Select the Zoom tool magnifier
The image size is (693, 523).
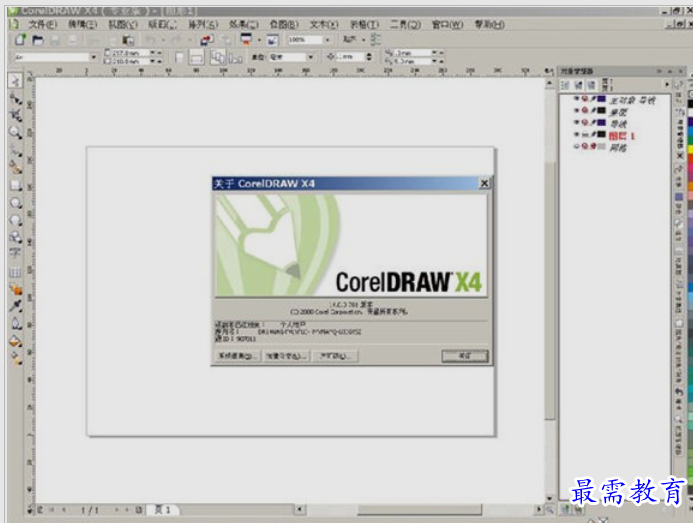(x=15, y=132)
